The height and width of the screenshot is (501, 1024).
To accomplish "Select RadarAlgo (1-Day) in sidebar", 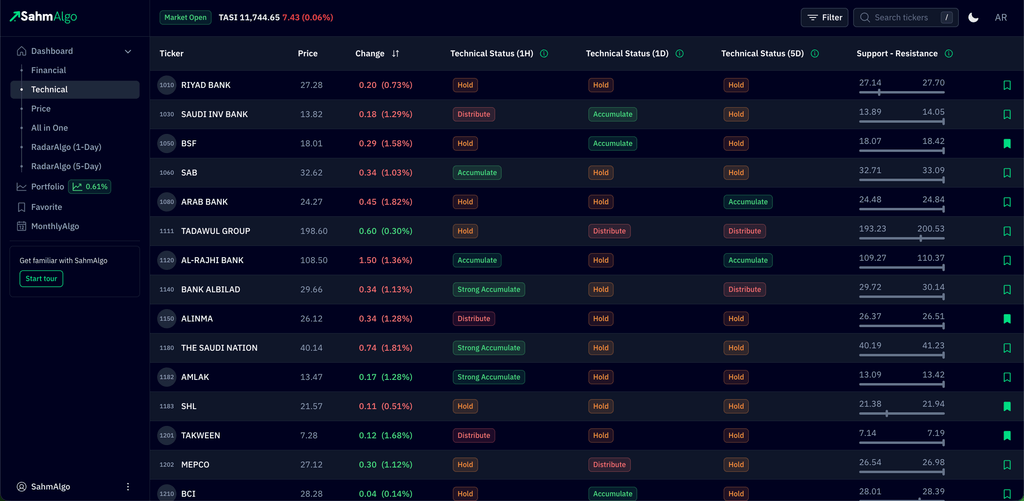I will coord(66,147).
